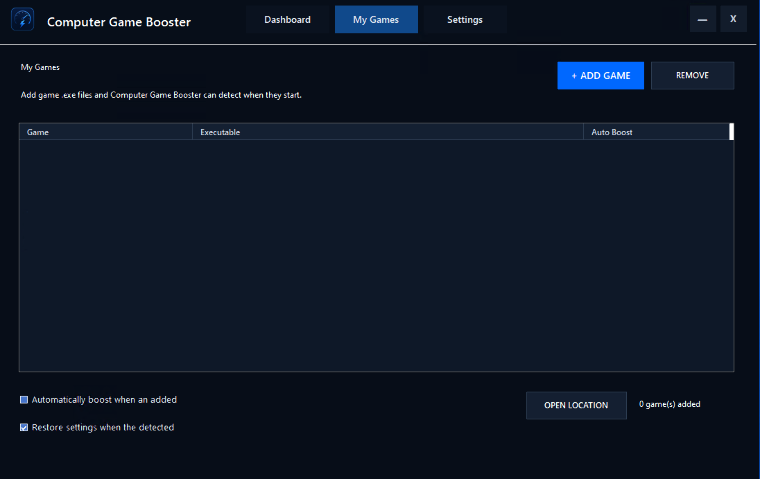Close the Computer Game Booster window

[x=733, y=19]
